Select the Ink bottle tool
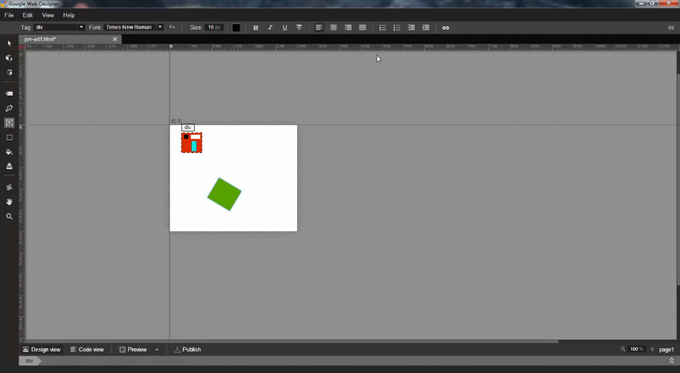Viewport: 680px width, 373px height. pos(10,166)
